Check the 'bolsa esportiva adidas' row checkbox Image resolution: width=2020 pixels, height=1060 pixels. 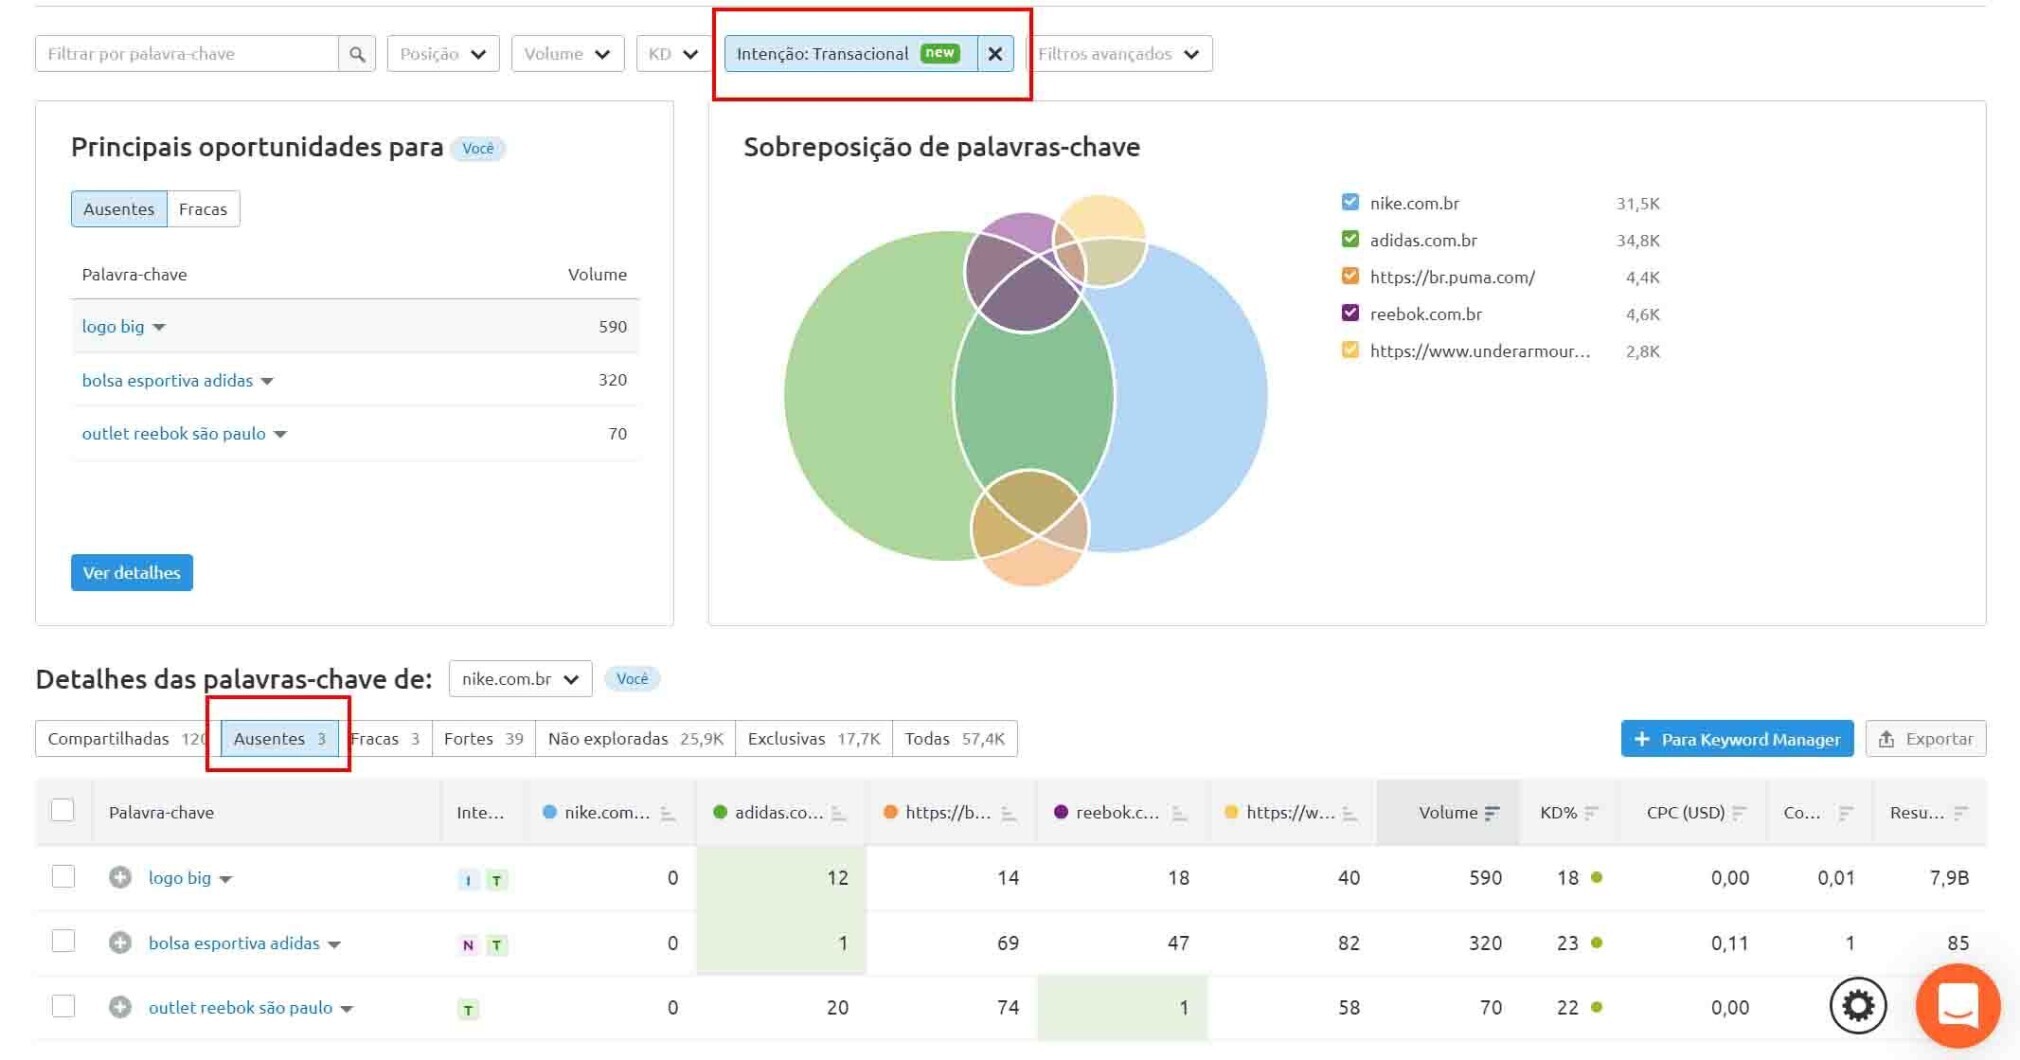63,941
